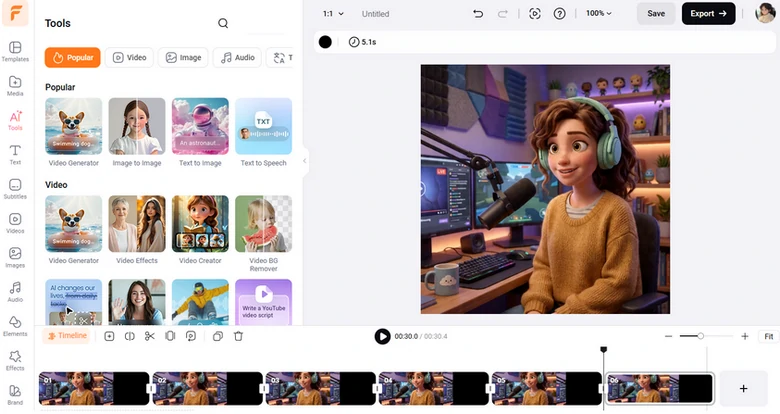Delete scene with trash icon

point(238,336)
